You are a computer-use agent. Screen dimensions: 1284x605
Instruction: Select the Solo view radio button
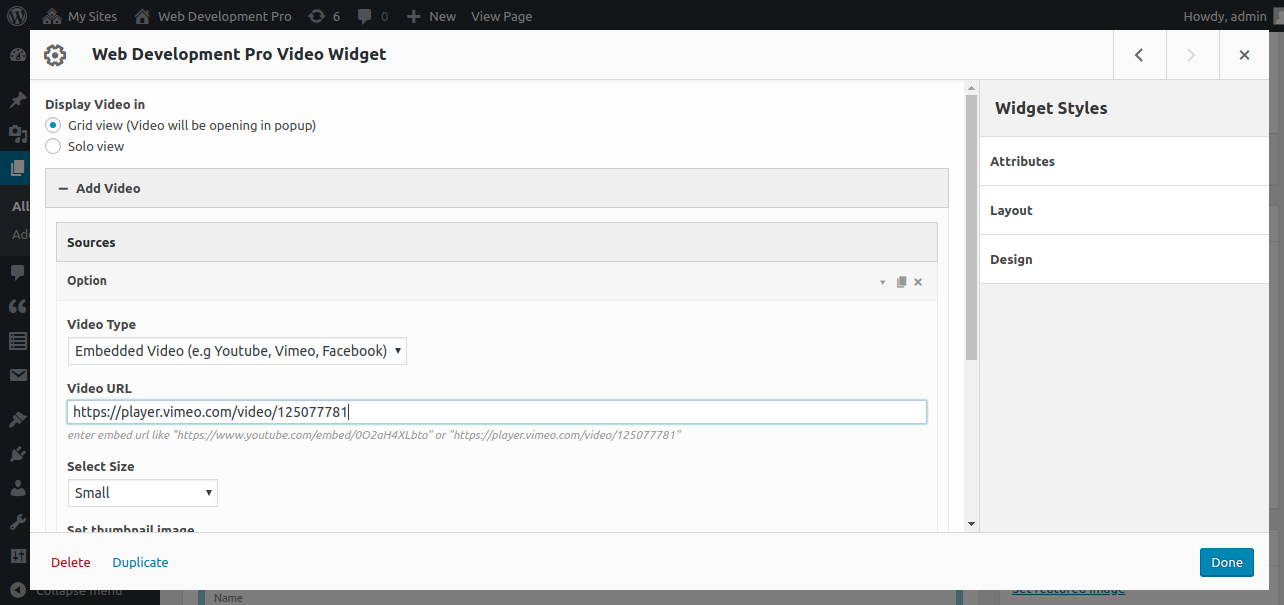53,146
